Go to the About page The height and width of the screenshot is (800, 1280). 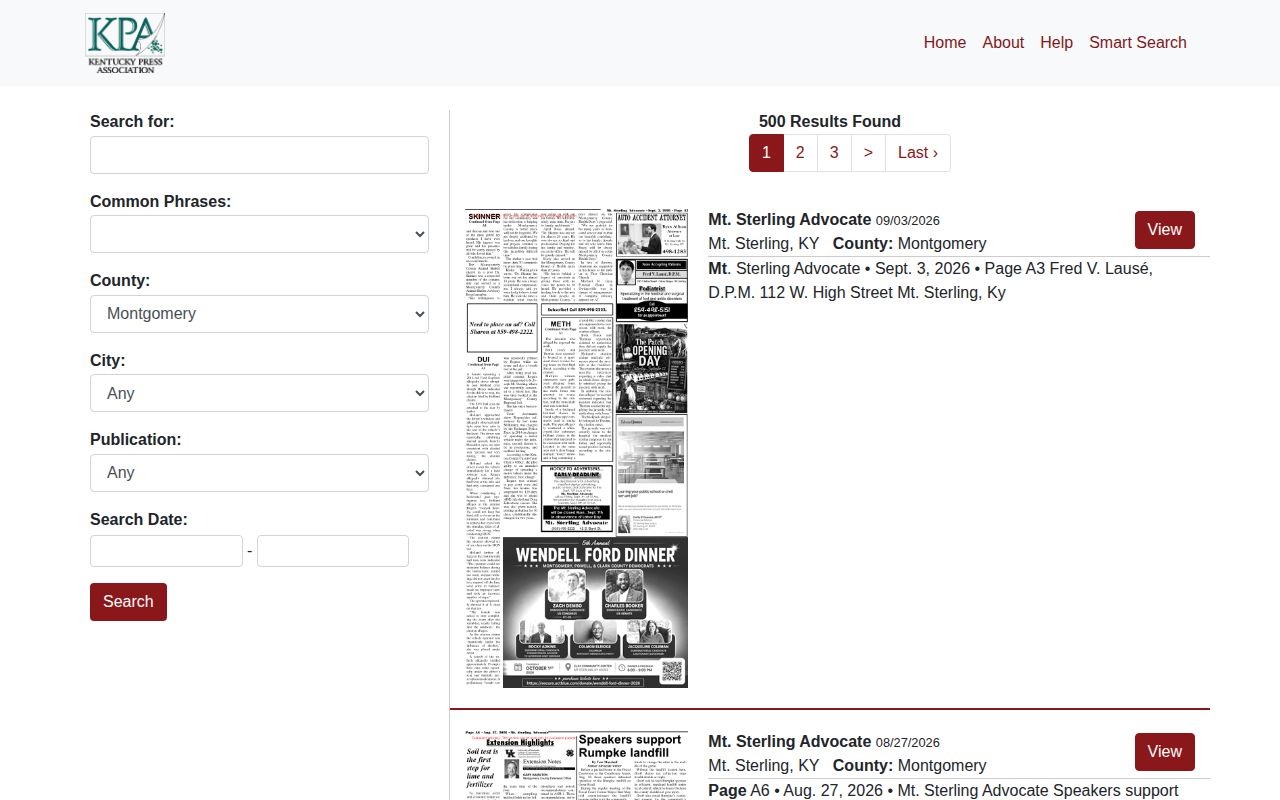click(x=1003, y=42)
